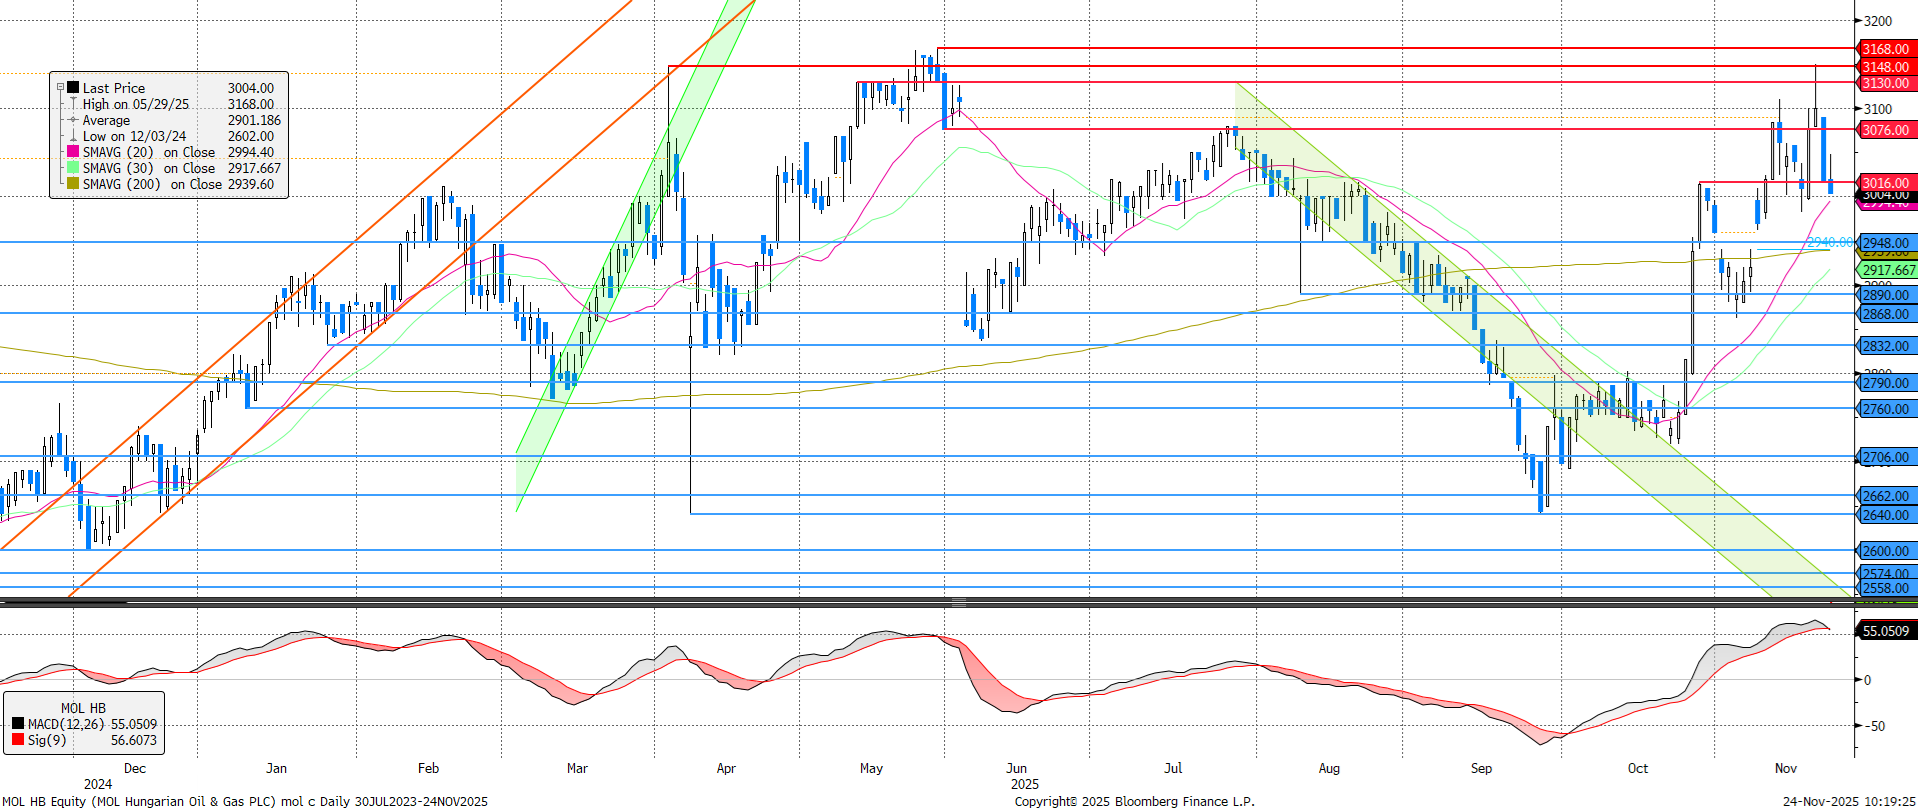
Task: Click the 3016.00 red price tag
Action: tap(1885, 182)
